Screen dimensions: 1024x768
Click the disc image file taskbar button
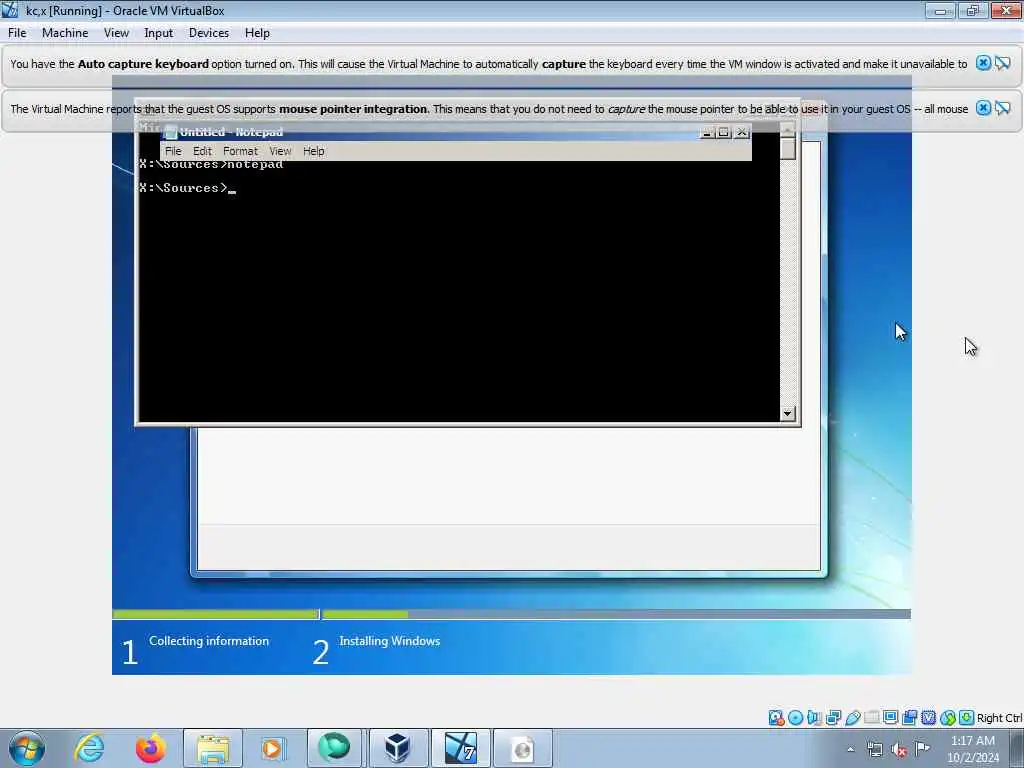point(522,748)
